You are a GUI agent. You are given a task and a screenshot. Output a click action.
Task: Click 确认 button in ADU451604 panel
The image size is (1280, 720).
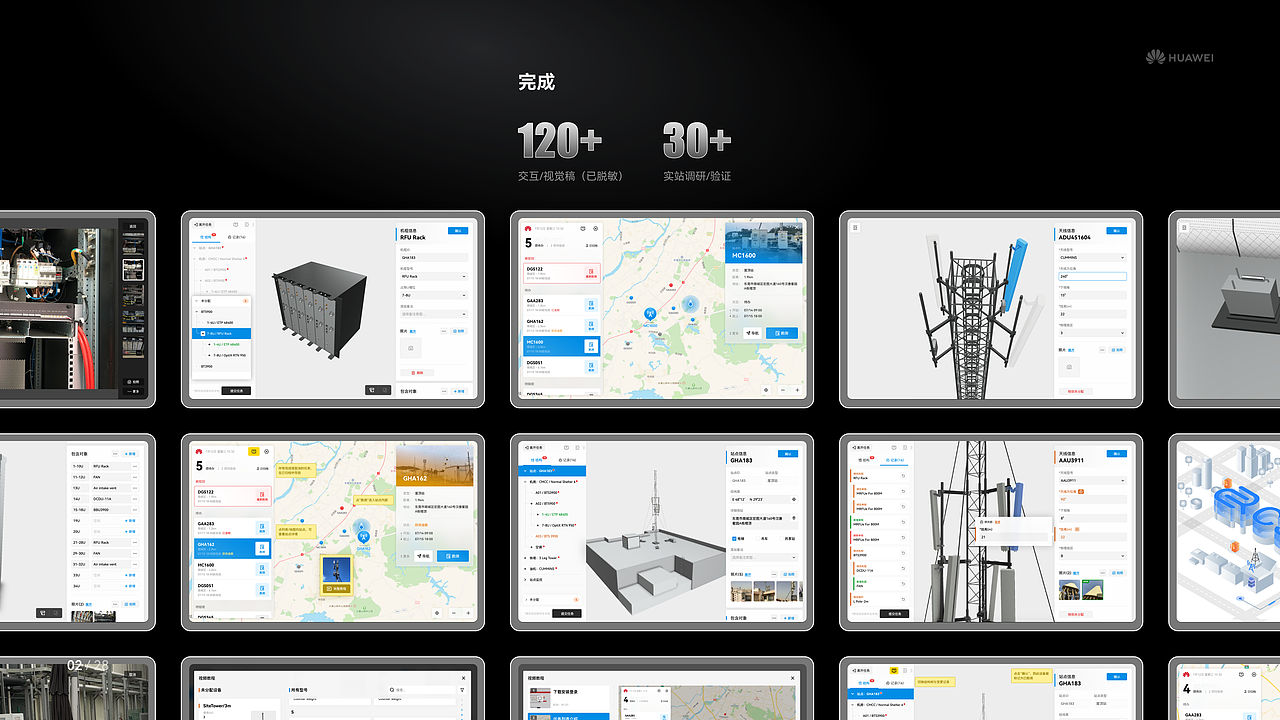pyautogui.click(x=1116, y=231)
